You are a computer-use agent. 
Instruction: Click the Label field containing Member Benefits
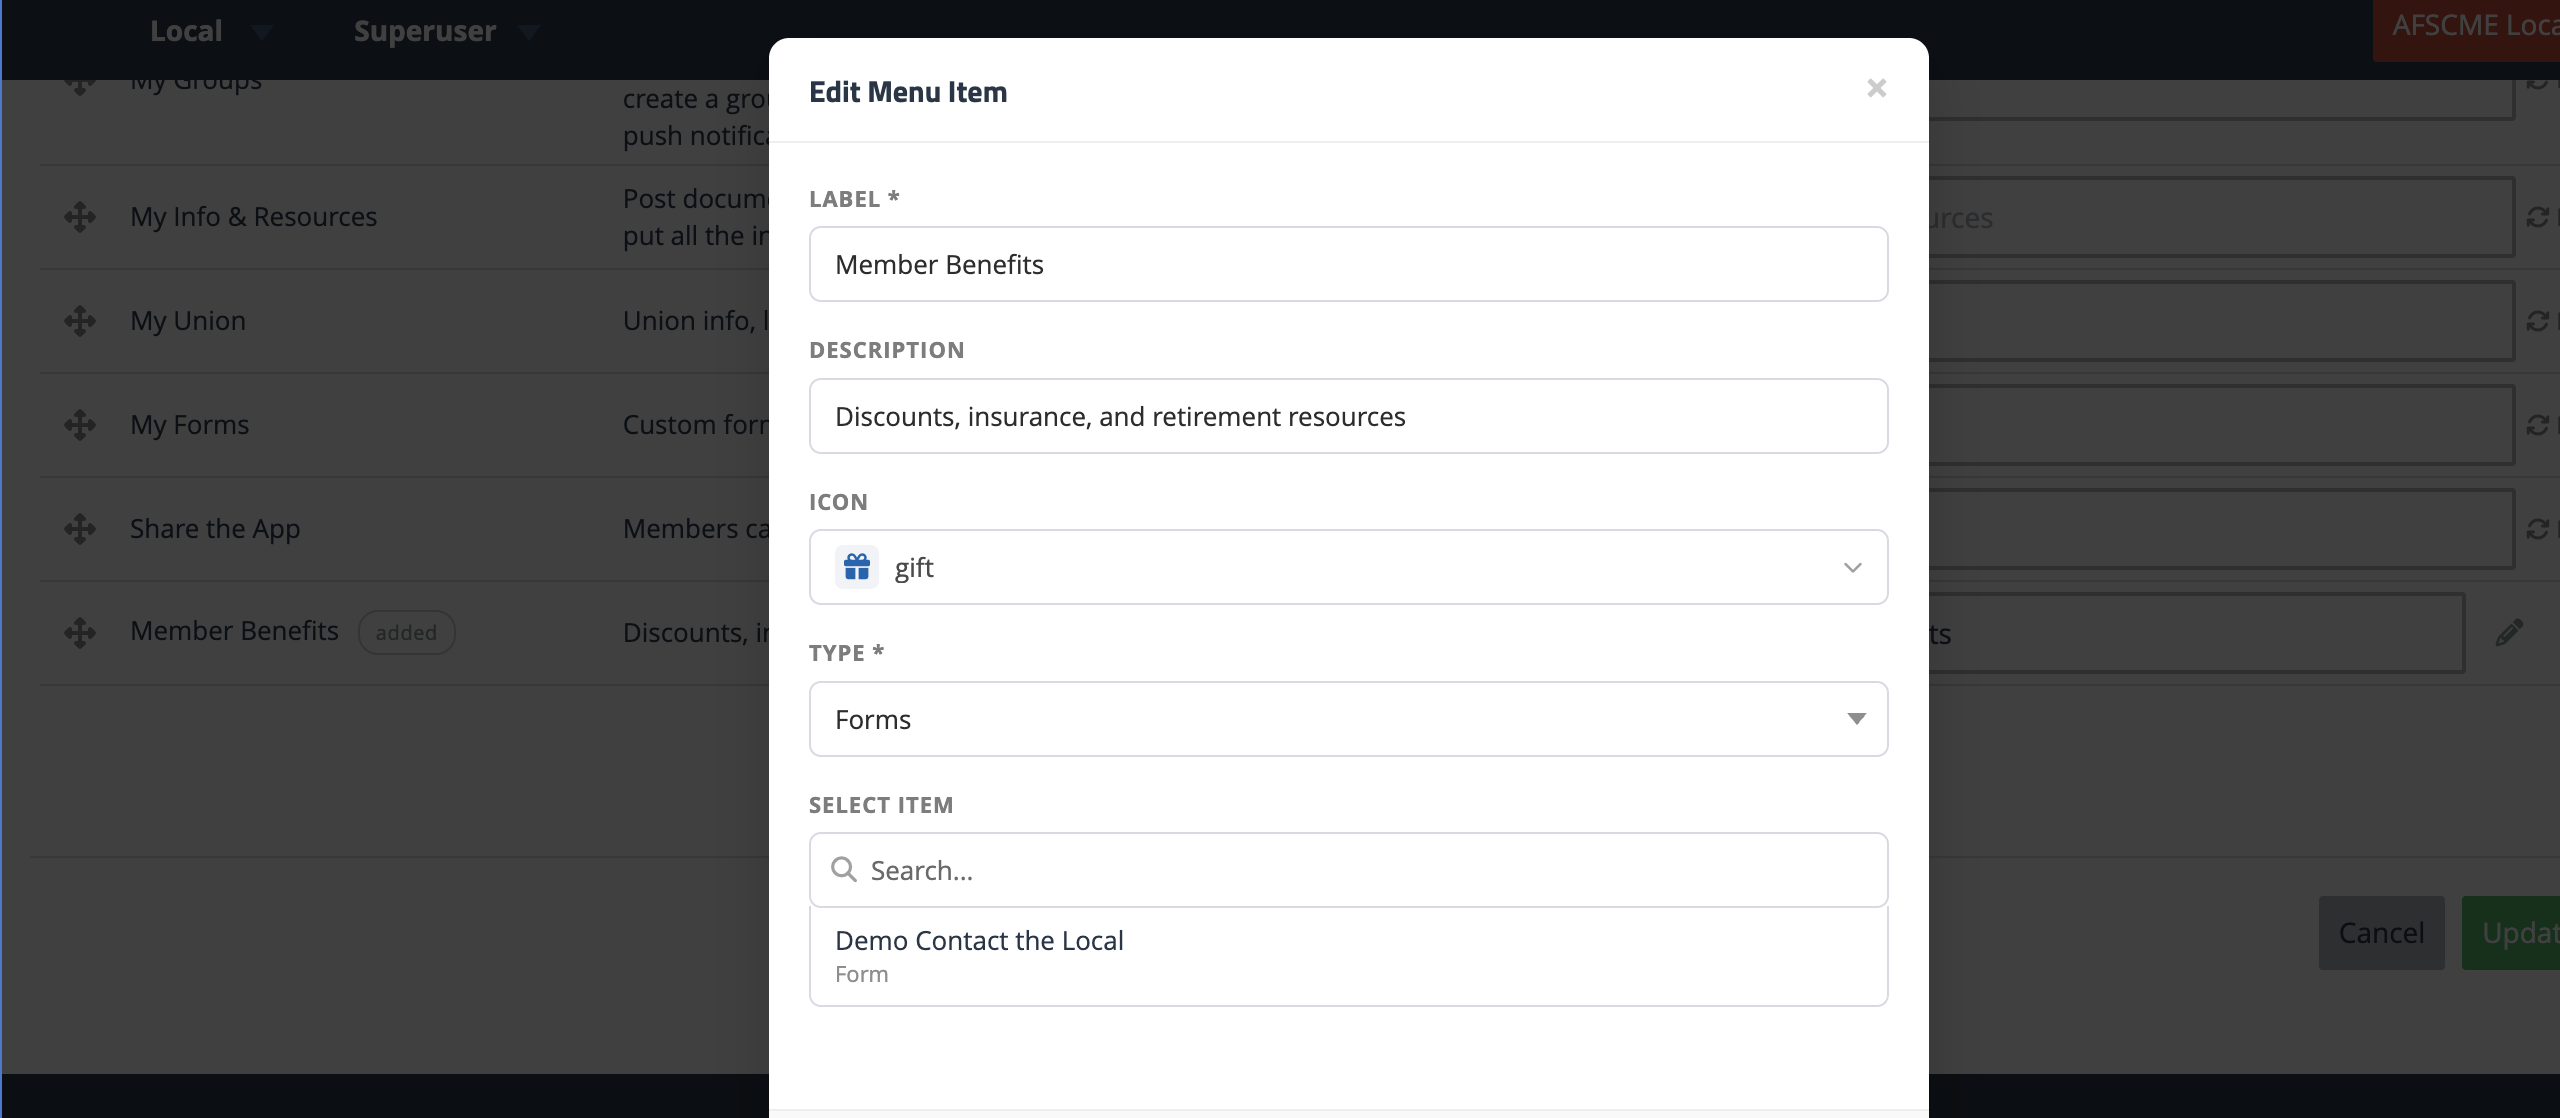click(1348, 264)
